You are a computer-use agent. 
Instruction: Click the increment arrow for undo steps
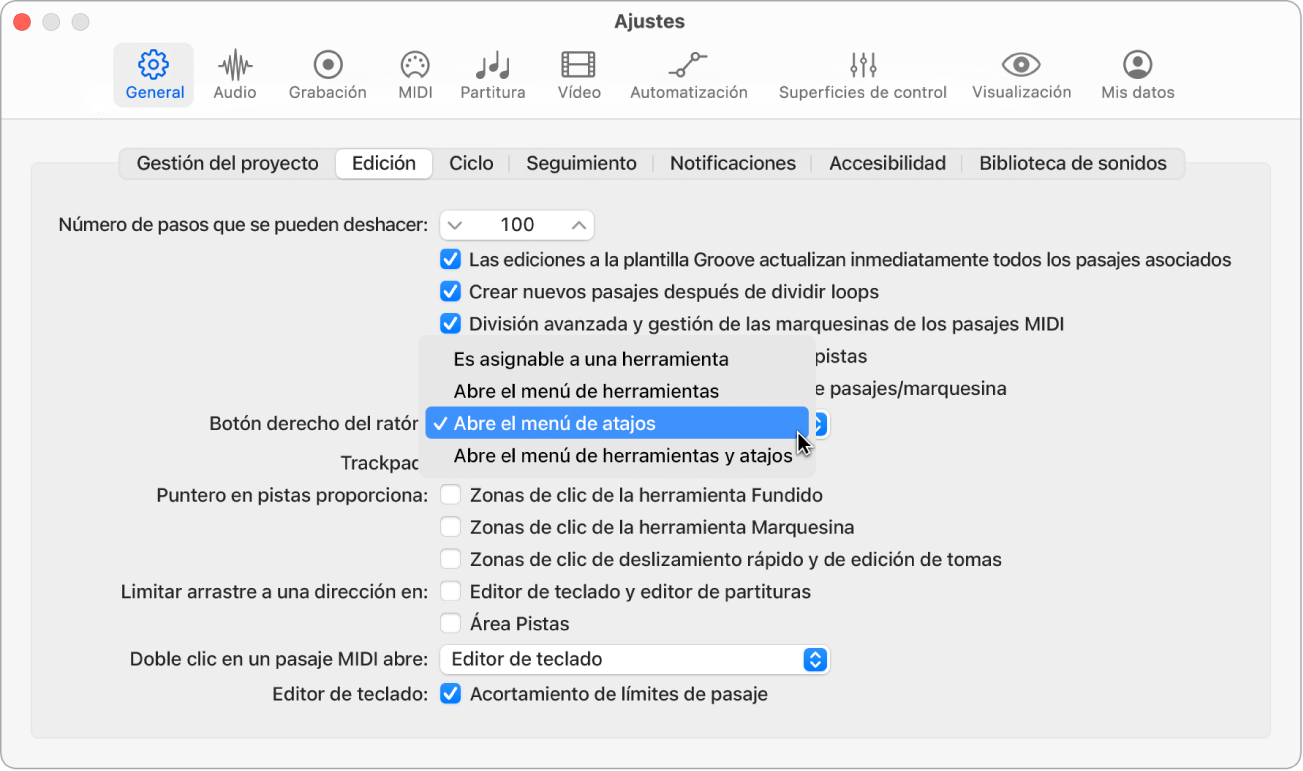point(578,224)
